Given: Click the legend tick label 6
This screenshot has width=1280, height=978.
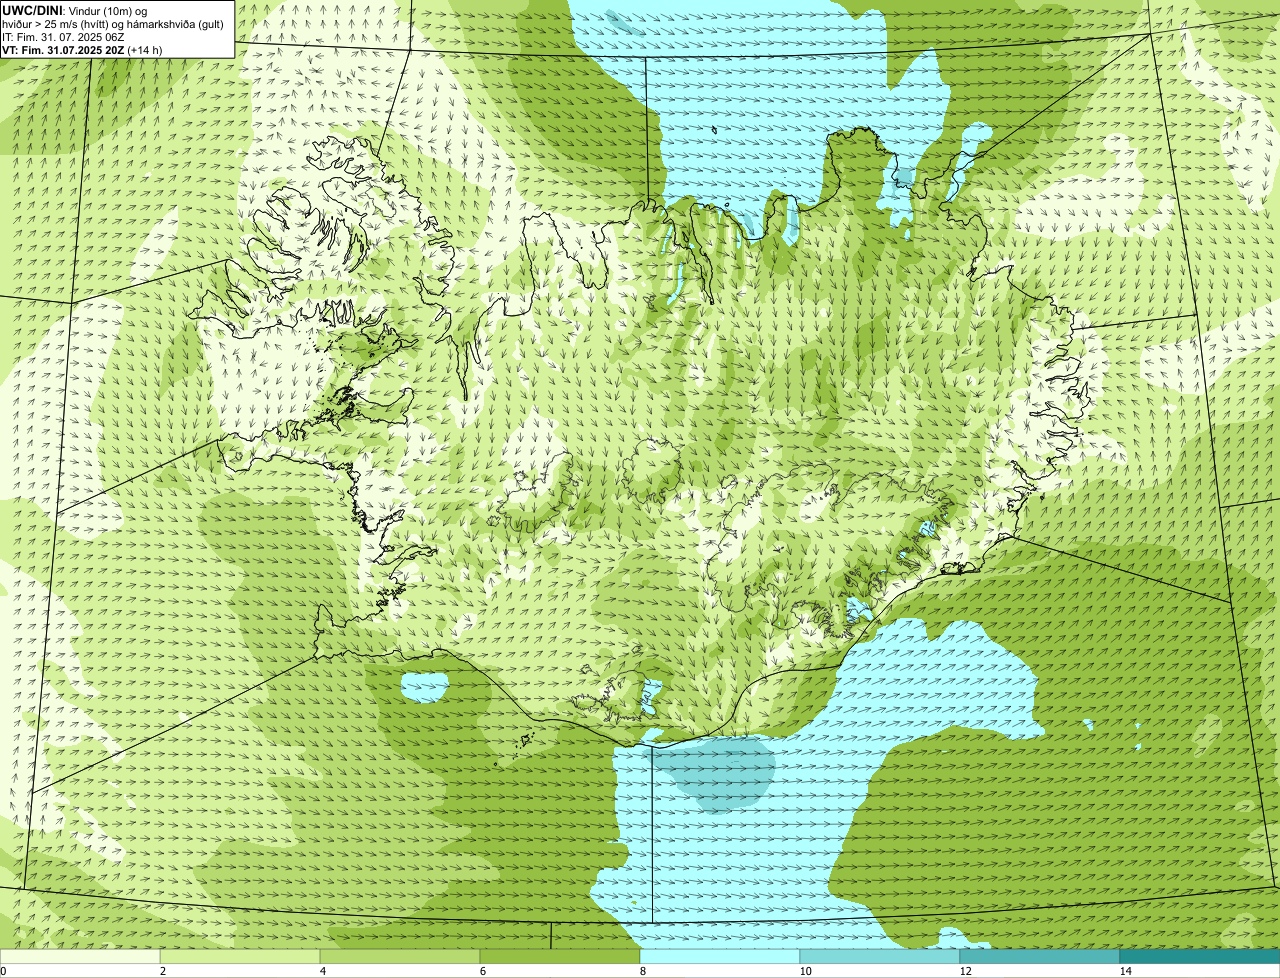Looking at the screenshot, I should 481,970.
